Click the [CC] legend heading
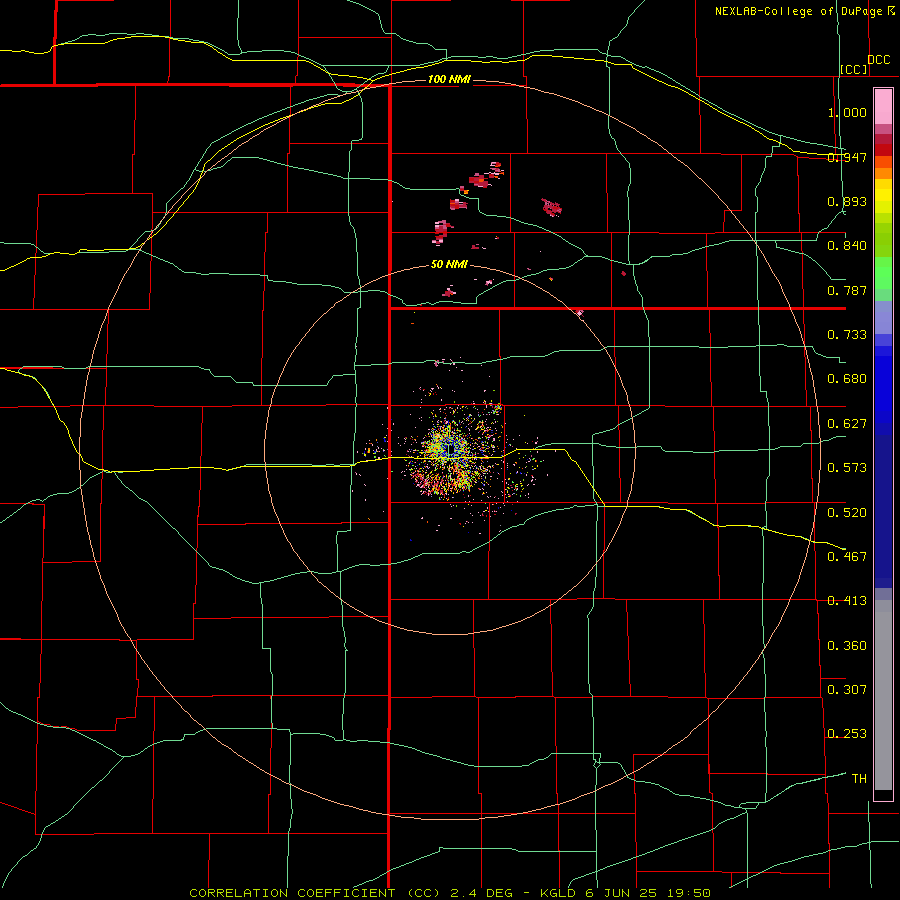The image size is (900, 900). click(854, 69)
